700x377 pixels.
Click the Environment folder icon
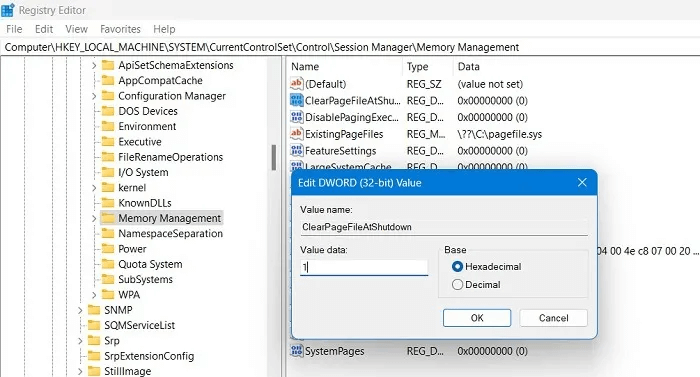(x=108, y=126)
